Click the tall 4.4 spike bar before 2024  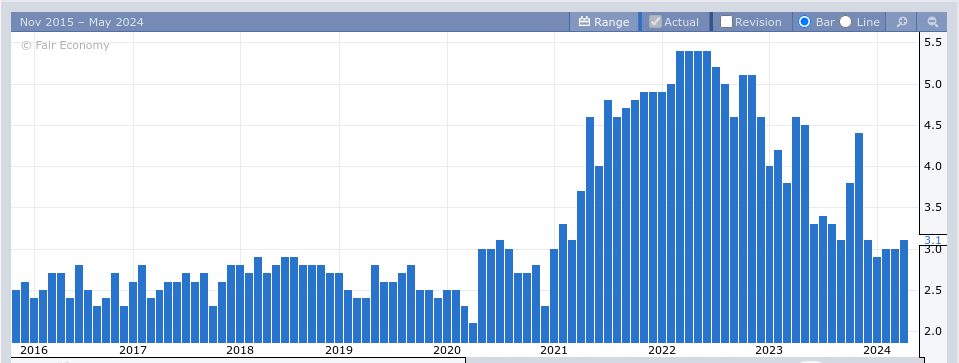click(x=859, y=238)
